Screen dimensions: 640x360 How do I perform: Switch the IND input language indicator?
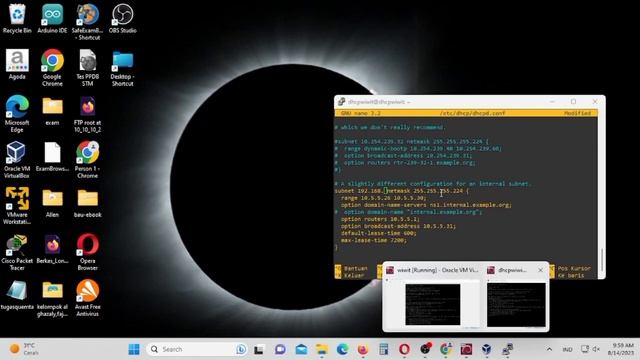point(567,349)
